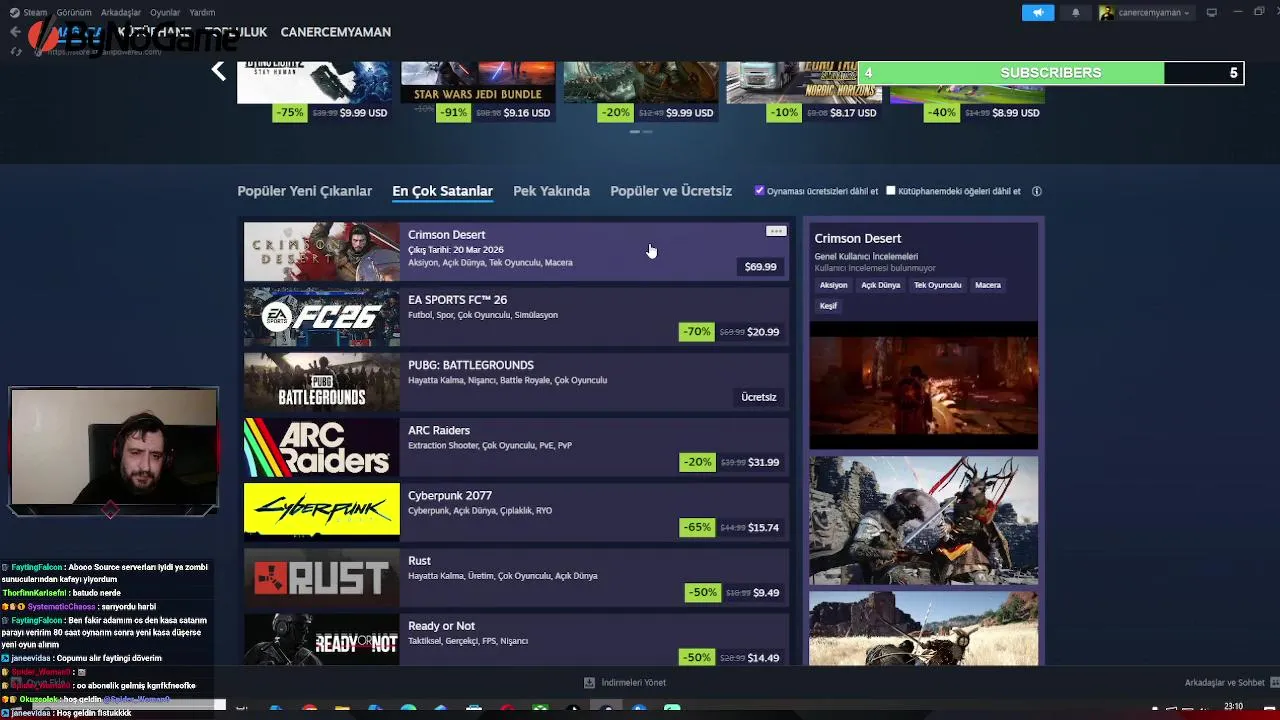This screenshot has height=720, width=1280.
Task: Open the Dying Light 2 carousel item
Action: click(314, 82)
